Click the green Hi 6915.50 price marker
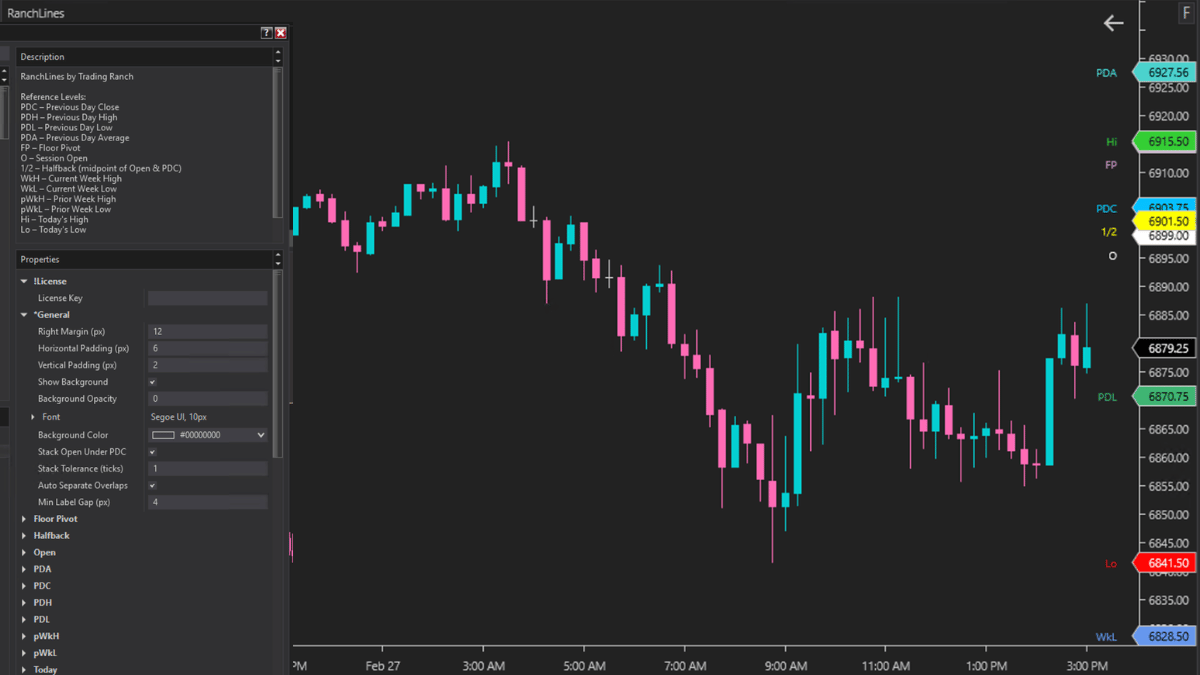 click(1167, 142)
